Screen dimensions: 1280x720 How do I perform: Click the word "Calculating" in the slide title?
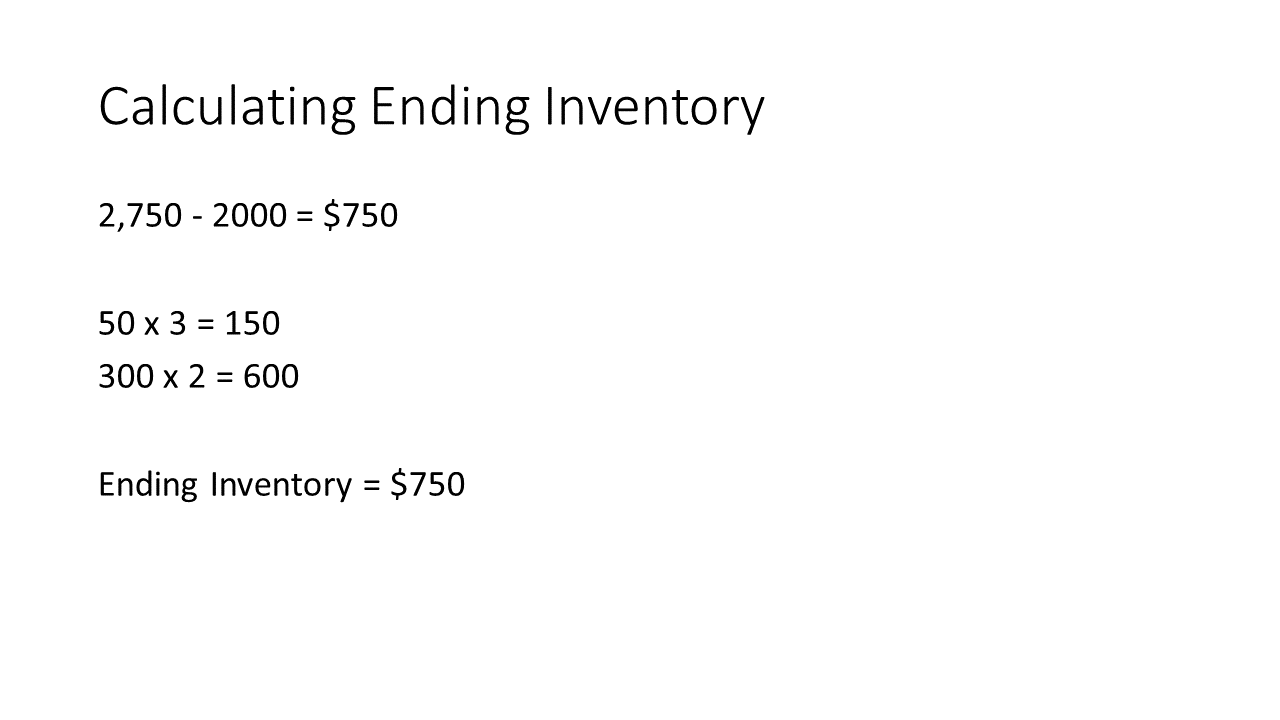coord(227,108)
